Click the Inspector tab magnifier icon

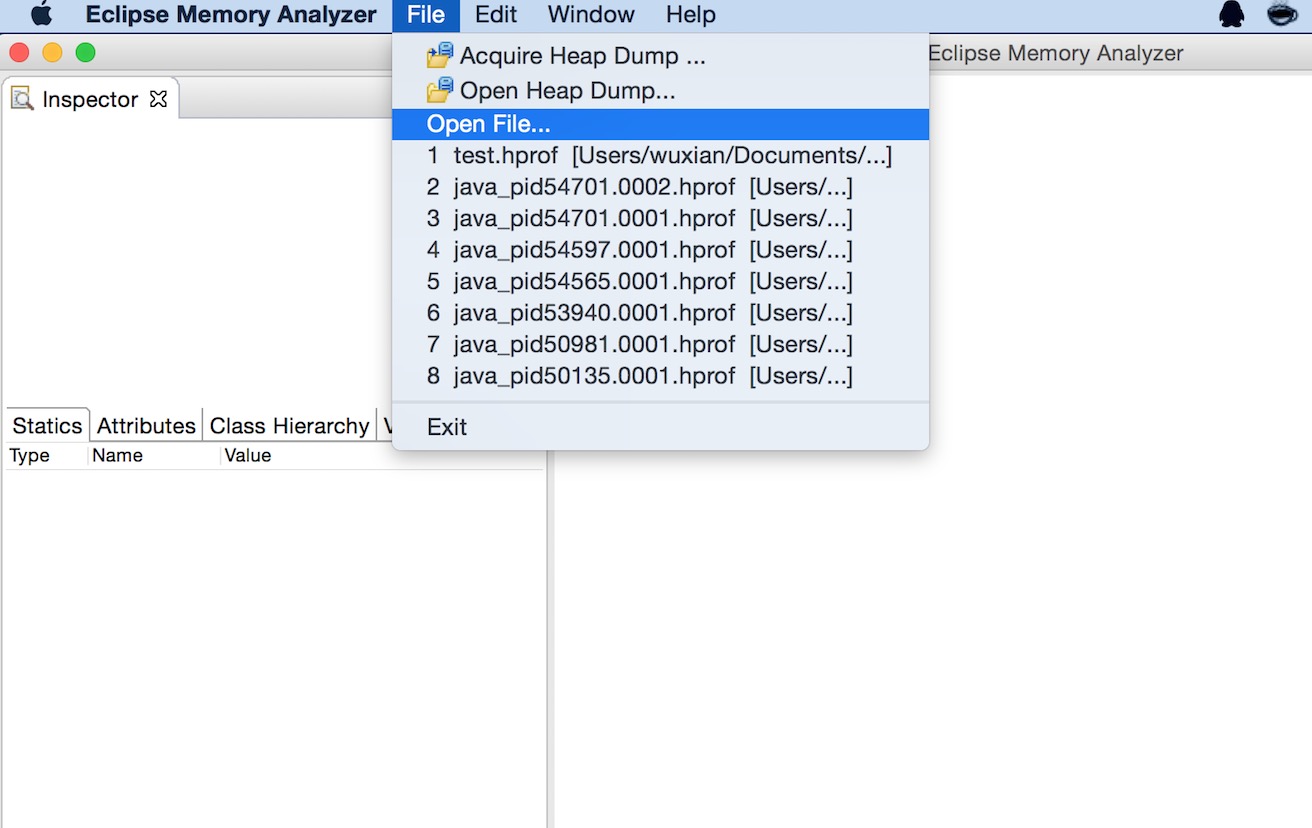[22, 99]
